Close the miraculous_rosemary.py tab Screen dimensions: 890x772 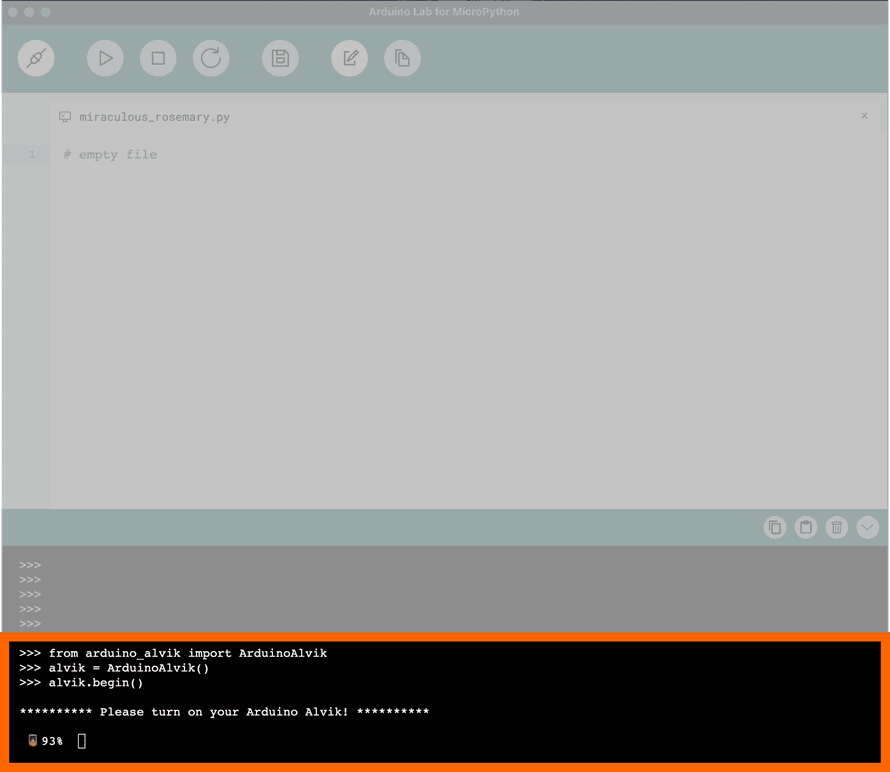point(864,116)
